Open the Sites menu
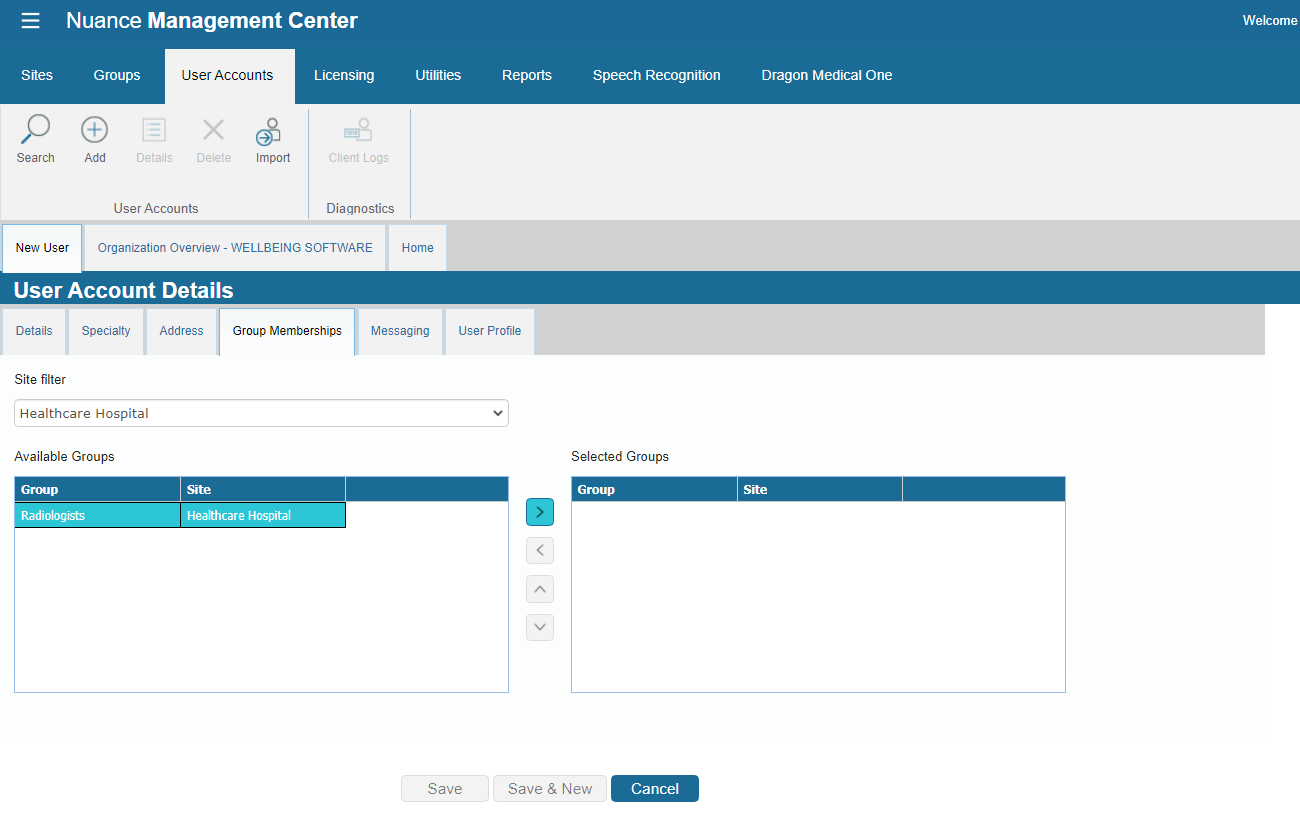The image size is (1300, 840). click(x=37, y=75)
